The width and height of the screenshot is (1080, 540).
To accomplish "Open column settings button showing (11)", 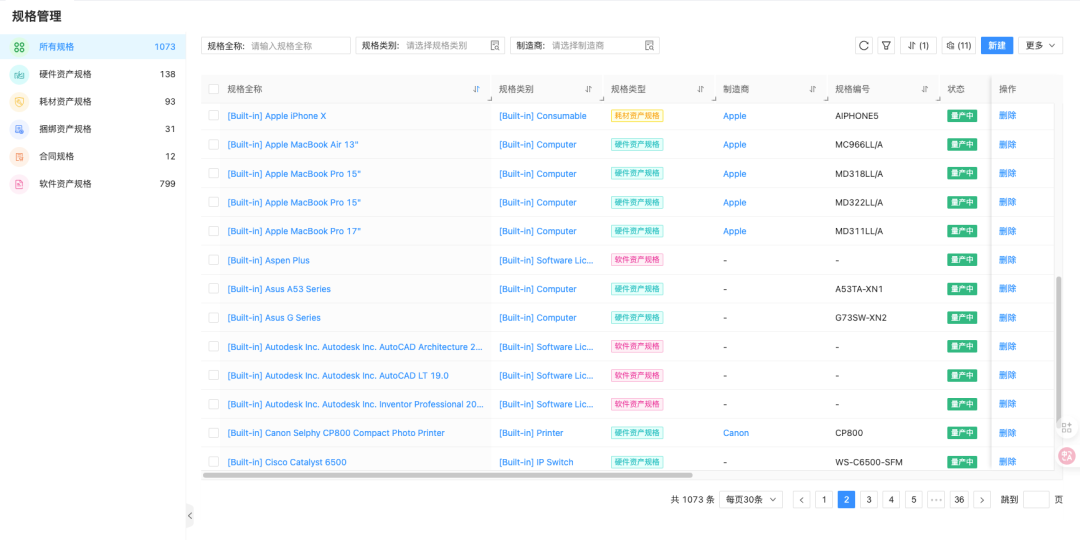I will coord(959,45).
